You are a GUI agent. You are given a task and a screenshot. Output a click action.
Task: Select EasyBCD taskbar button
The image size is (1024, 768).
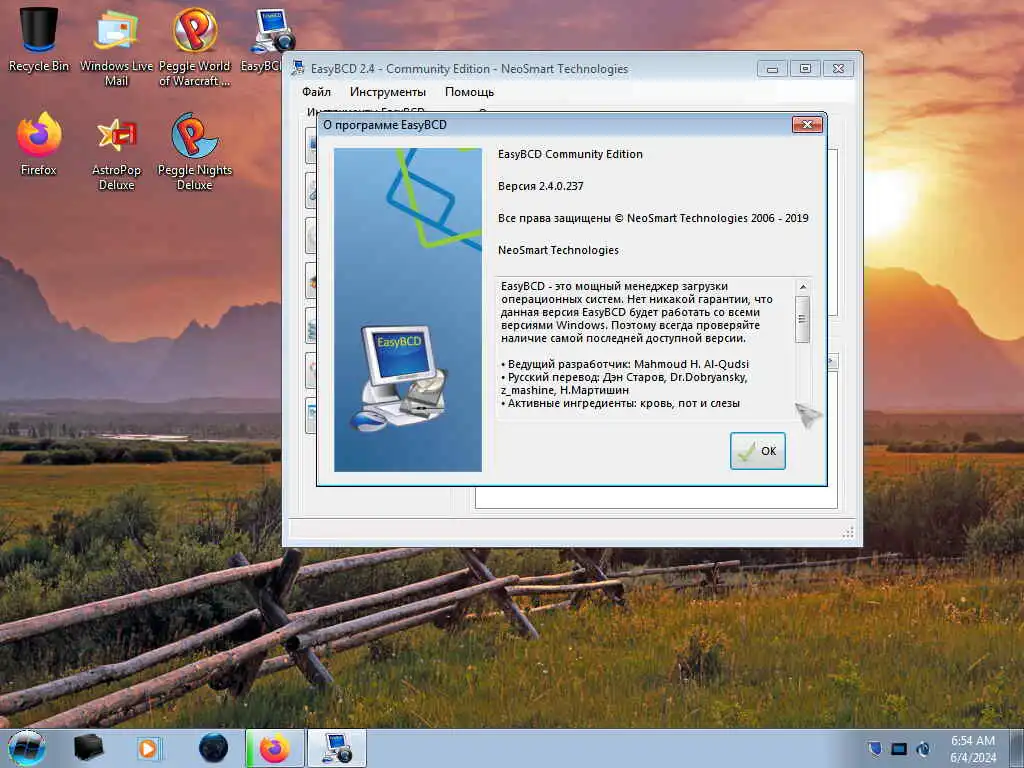pyautogui.click(x=337, y=748)
